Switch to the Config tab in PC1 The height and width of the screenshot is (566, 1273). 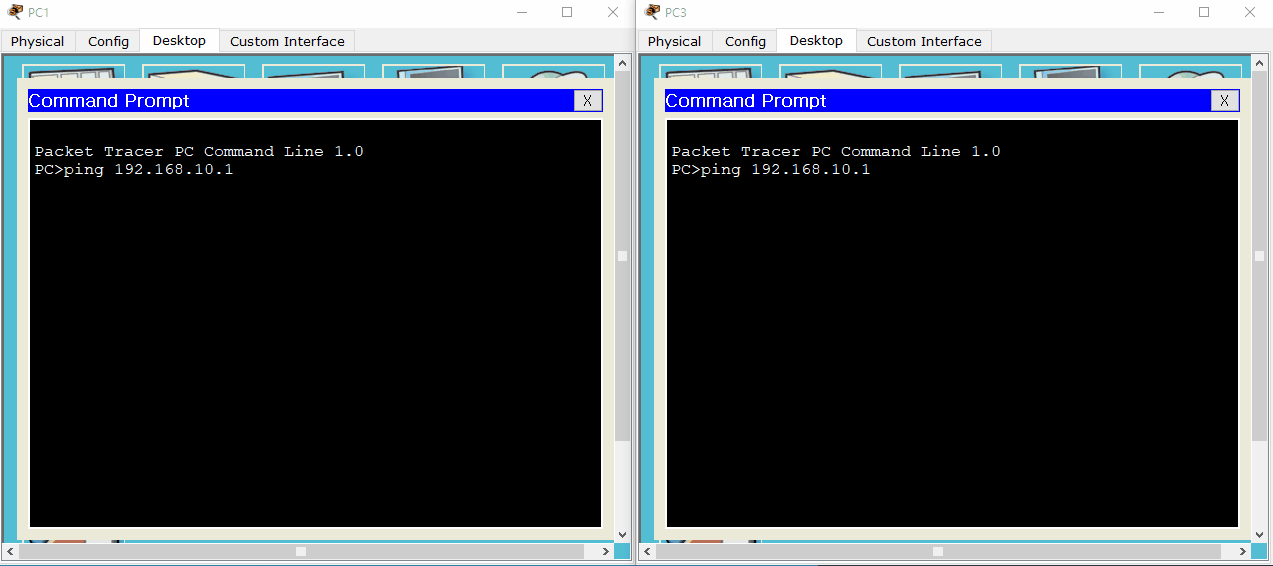pos(108,41)
